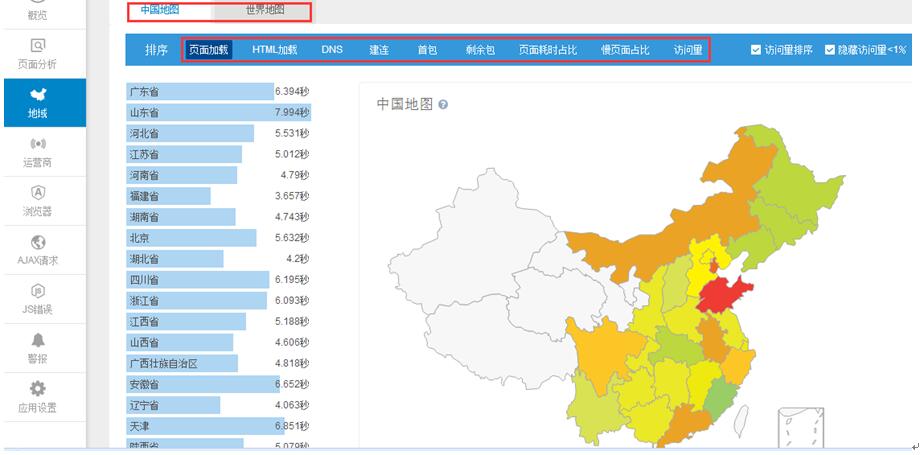Toggle the 访问量排序 checkbox
The image size is (921, 455).
pos(756,50)
